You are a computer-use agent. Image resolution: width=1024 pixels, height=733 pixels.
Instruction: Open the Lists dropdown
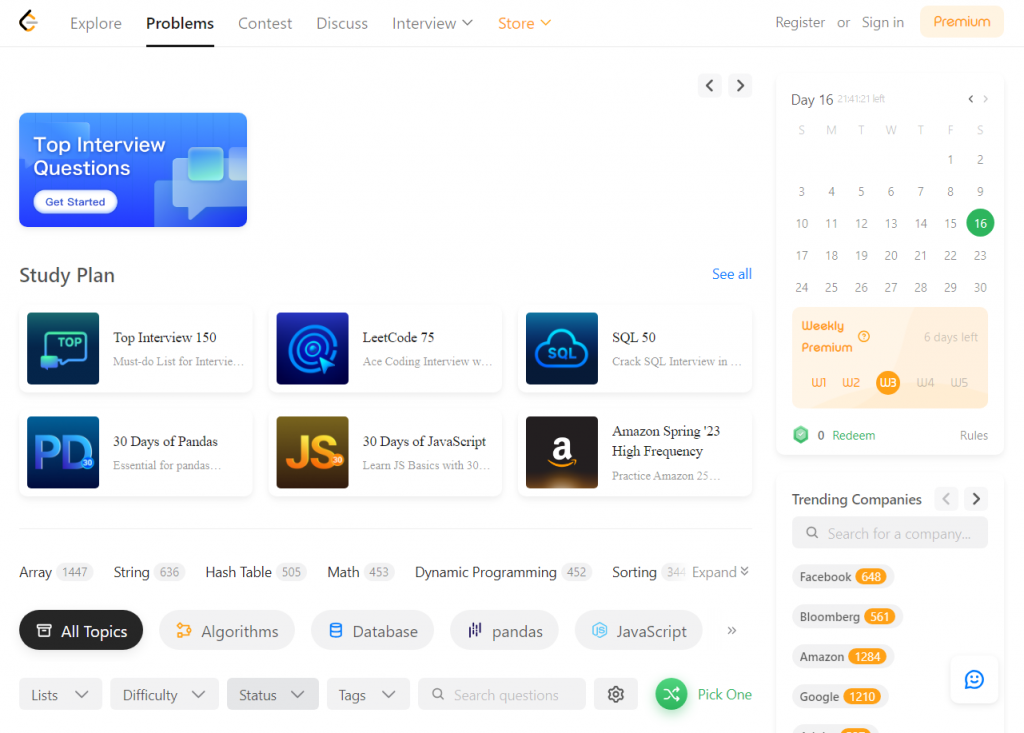tap(60, 694)
